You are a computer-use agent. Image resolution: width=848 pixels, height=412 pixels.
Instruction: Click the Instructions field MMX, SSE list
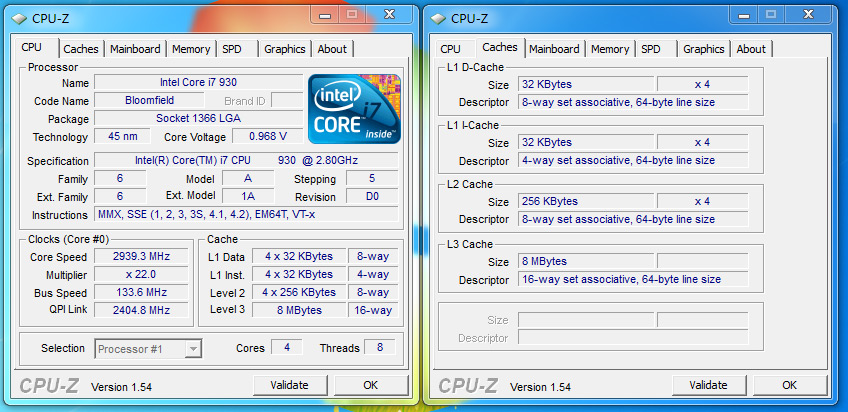(246, 214)
